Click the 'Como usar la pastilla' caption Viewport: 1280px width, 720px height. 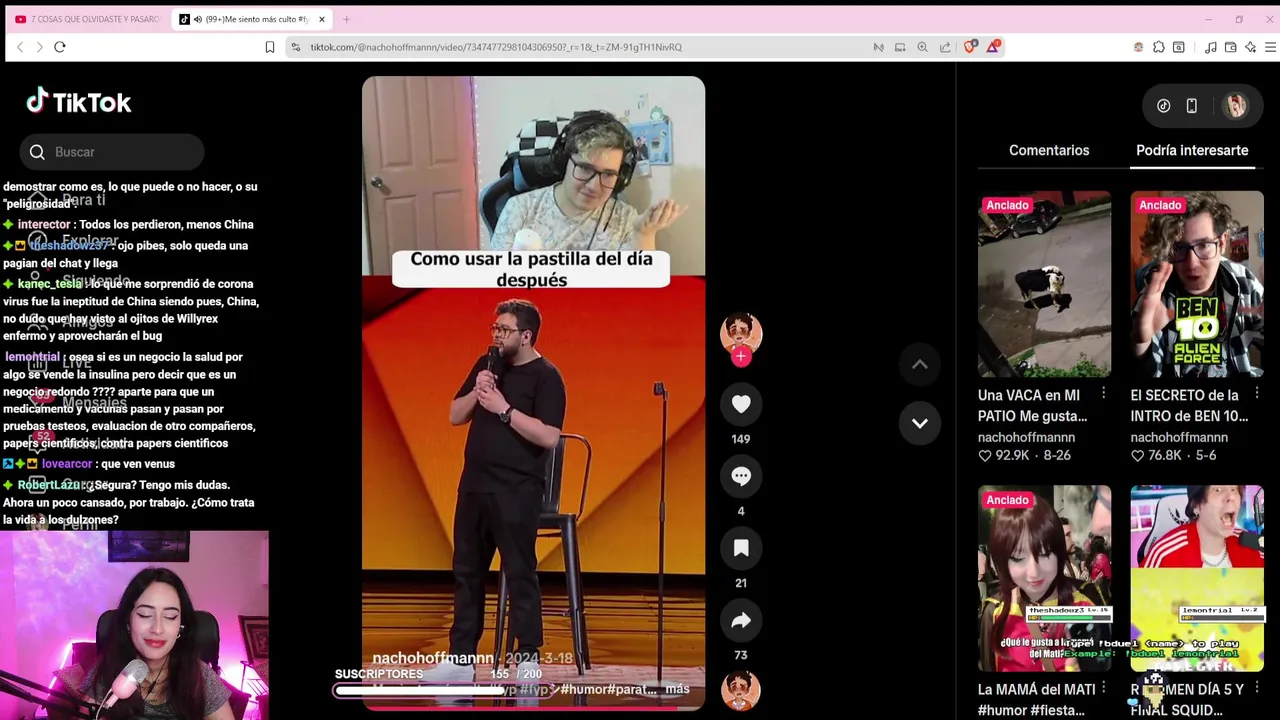pos(531,269)
